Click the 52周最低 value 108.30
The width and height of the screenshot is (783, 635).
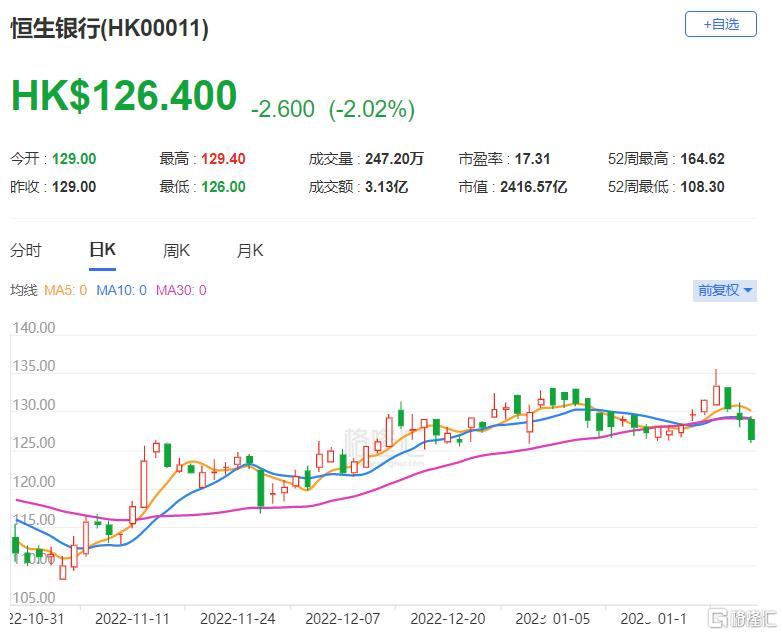(x=702, y=187)
